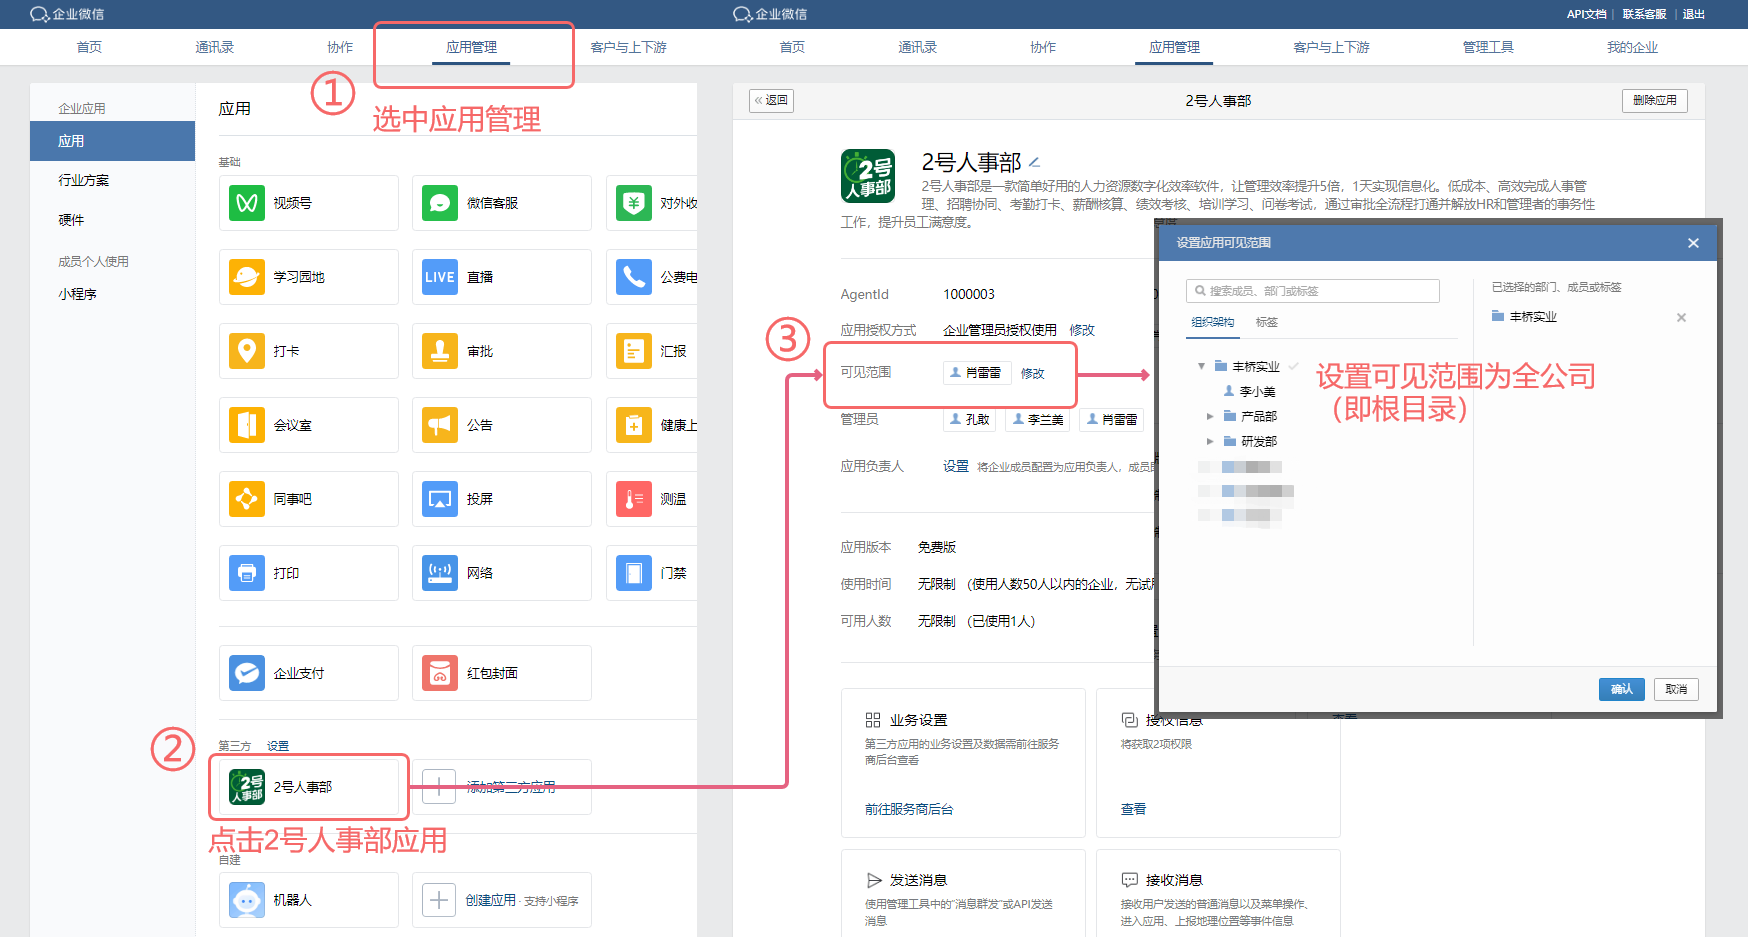Click 联系客服 link in top bar
The height and width of the screenshot is (937, 1748).
1644,14
